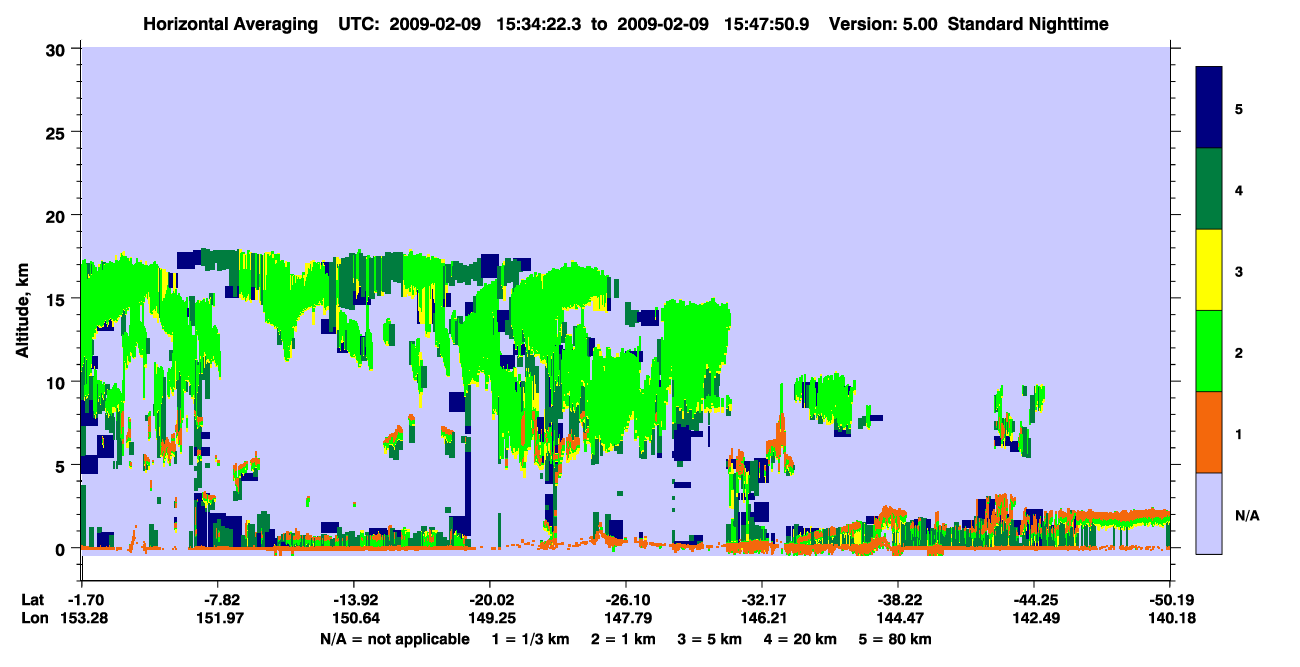Click the longitude value 151.97
Screen dimensions: 1300x667
coord(217,619)
